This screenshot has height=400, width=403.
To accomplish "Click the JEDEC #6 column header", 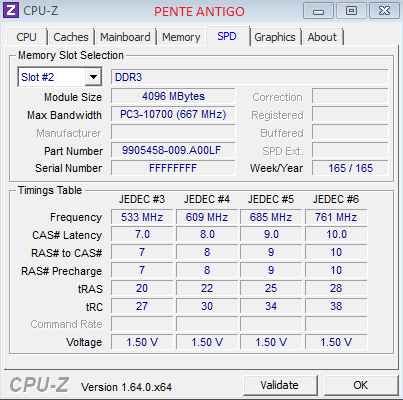I will click(336, 199).
